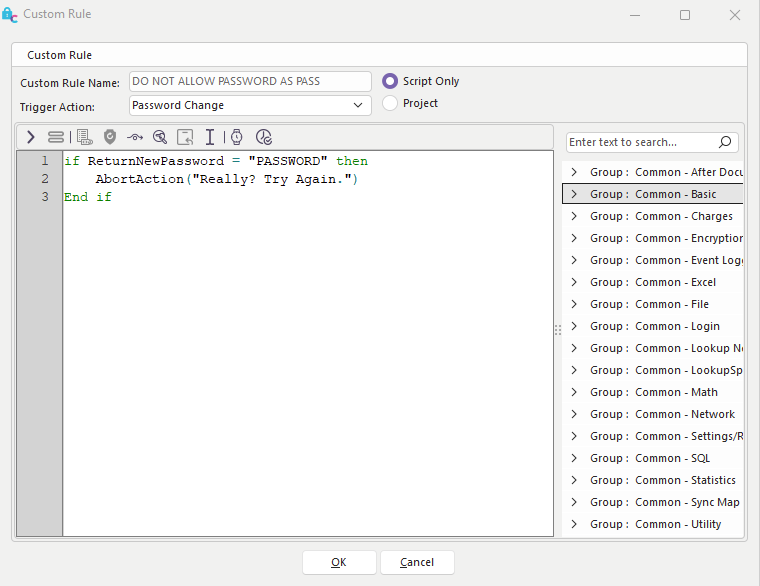Click the watch icon in the script toolbar
Screen dimensions: 760x586
[237, 137]
